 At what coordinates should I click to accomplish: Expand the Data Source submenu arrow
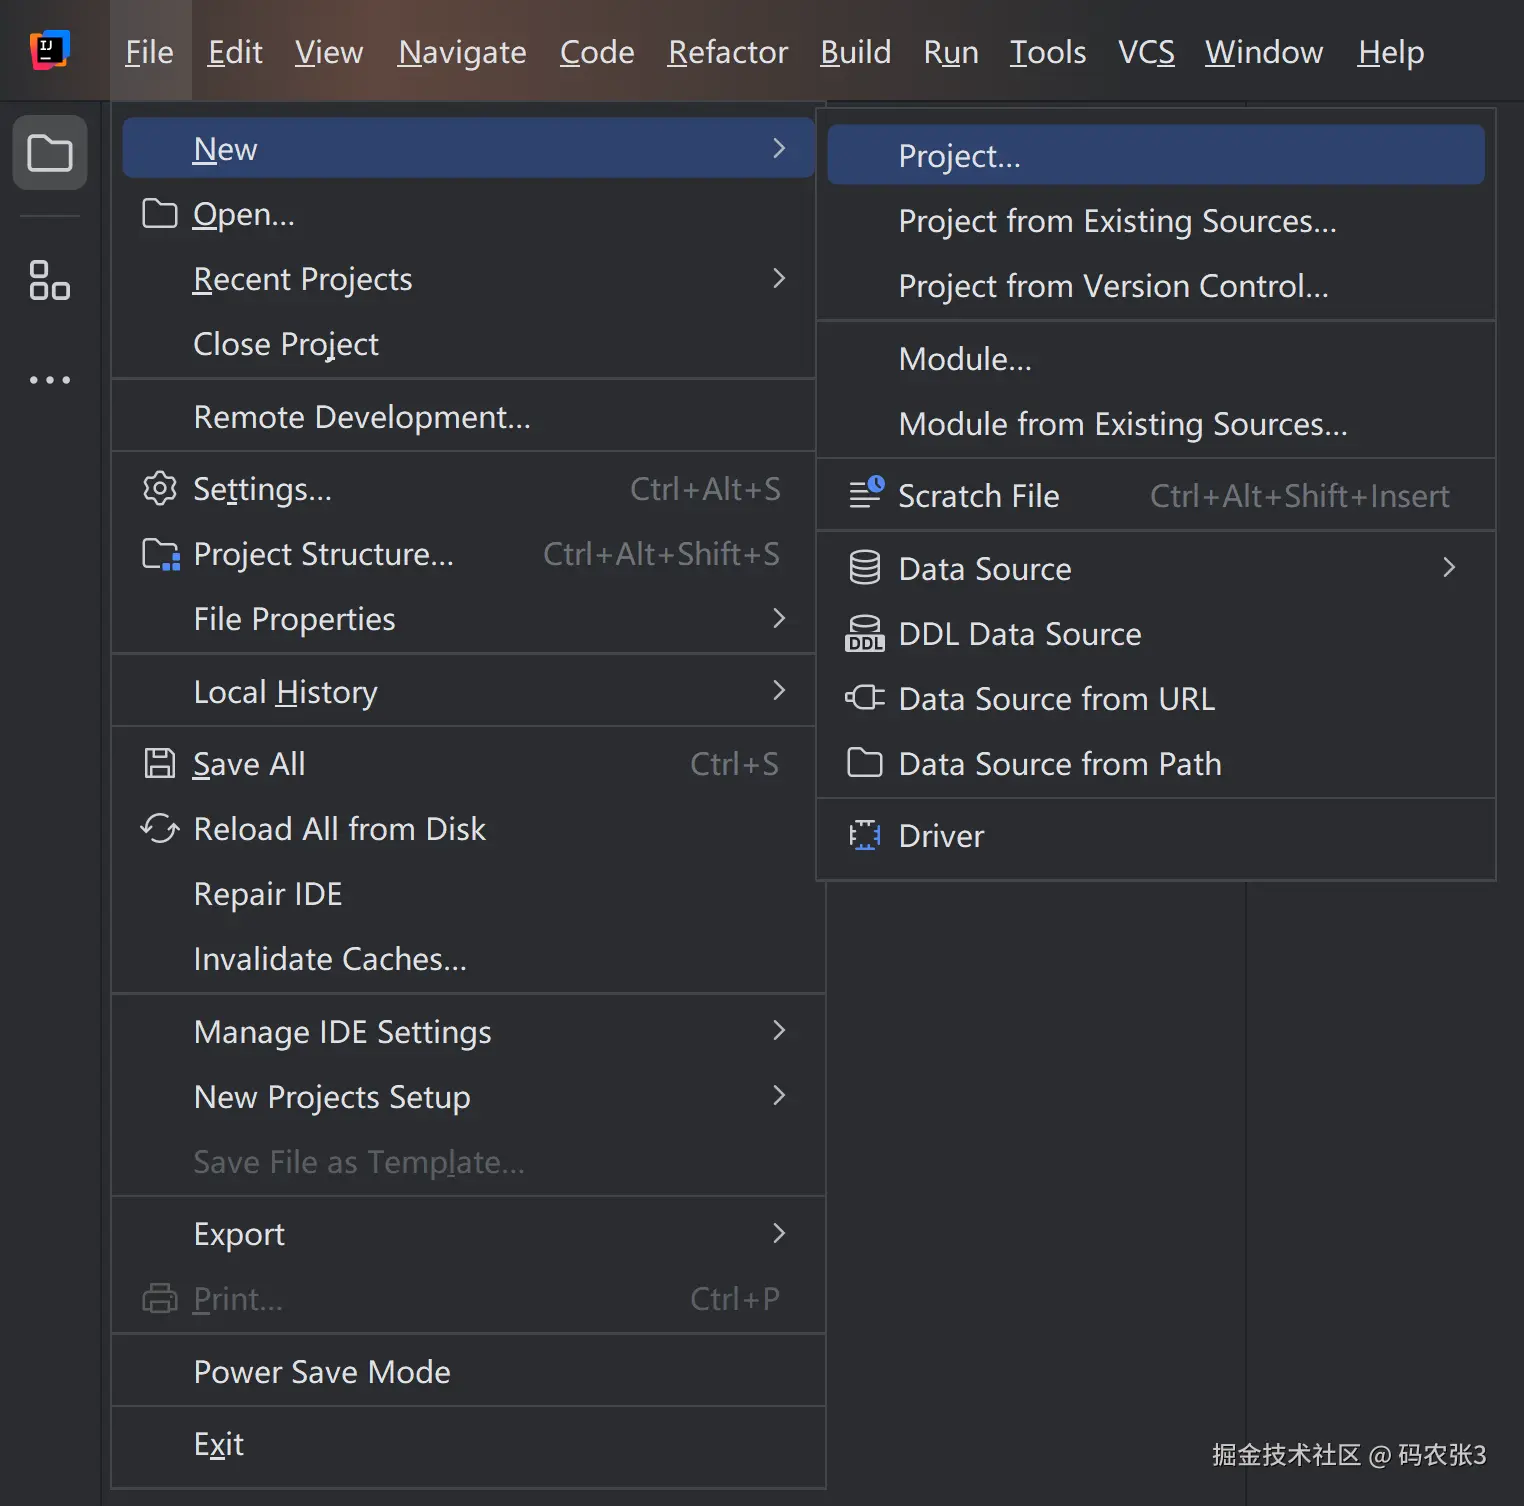[1449, 568]
